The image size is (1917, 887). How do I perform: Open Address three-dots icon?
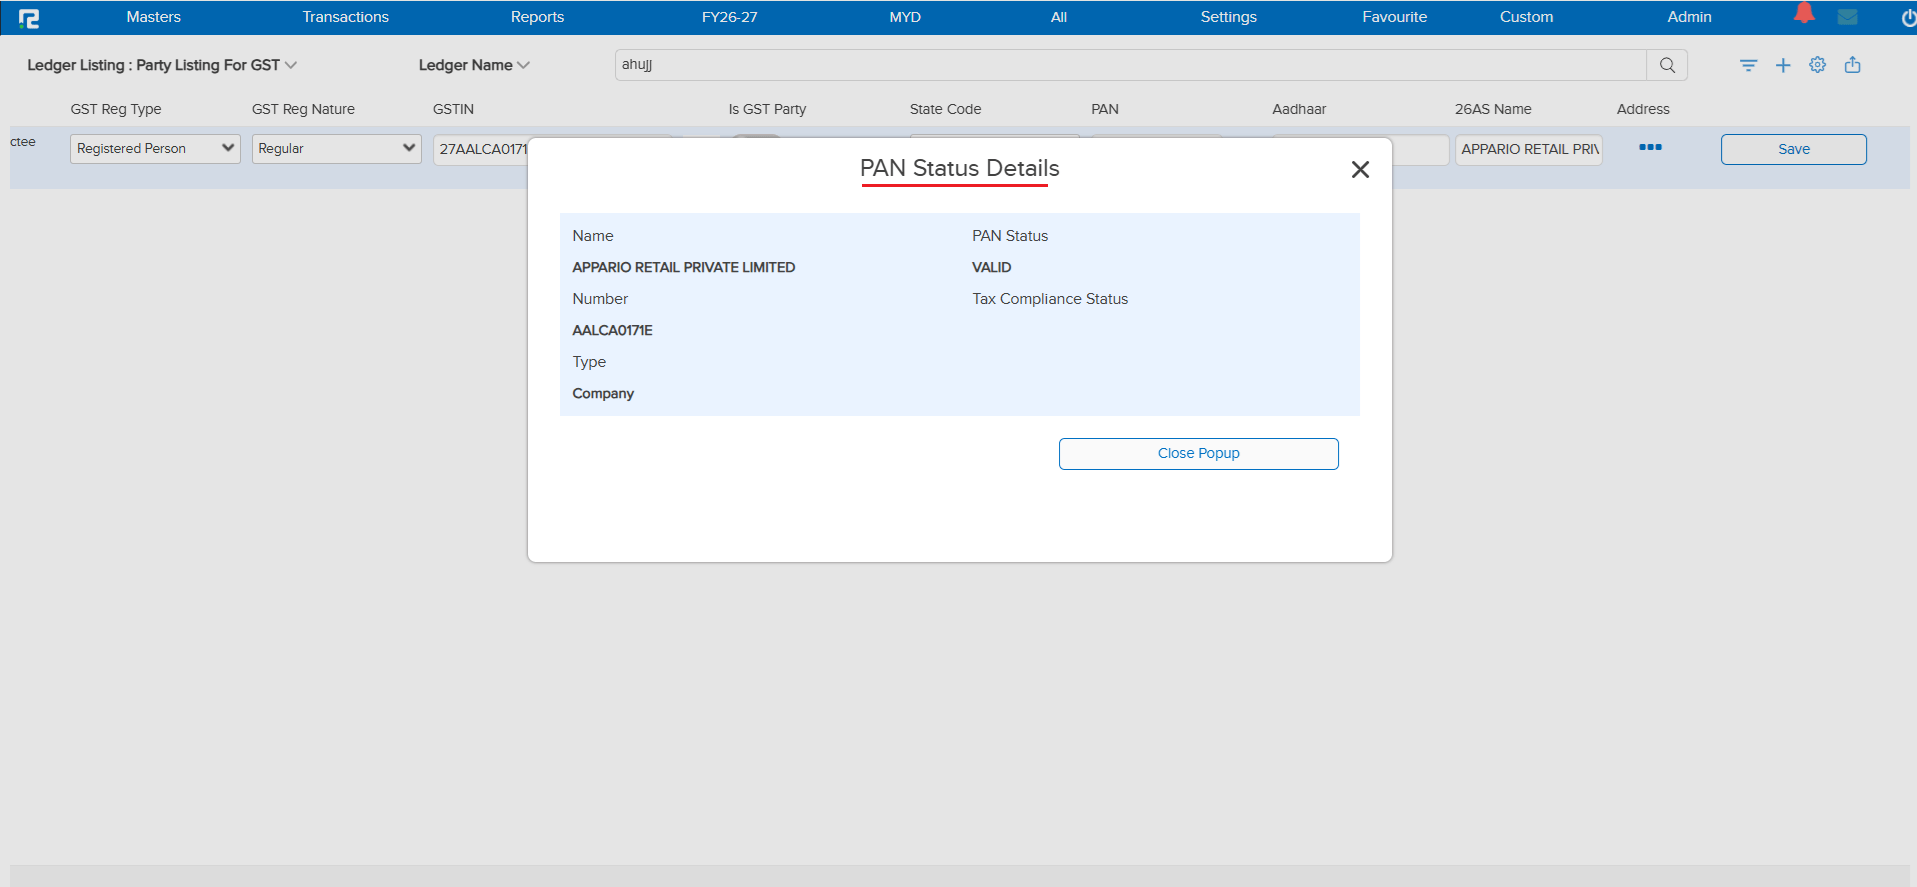tap(1650, 147)
